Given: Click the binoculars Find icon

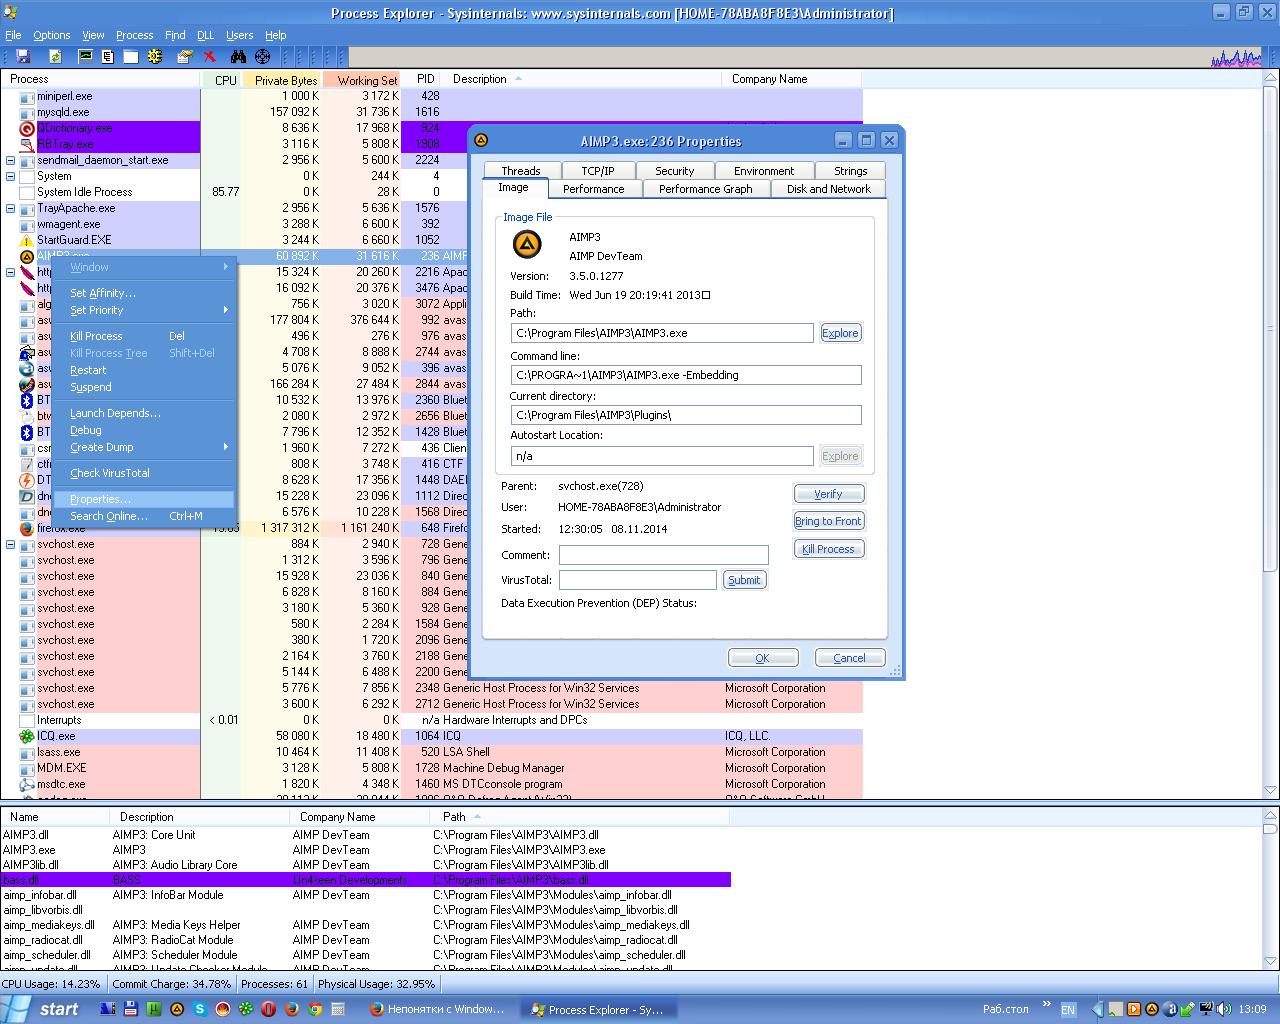Looking at the screenshot, I should point(238,57).
